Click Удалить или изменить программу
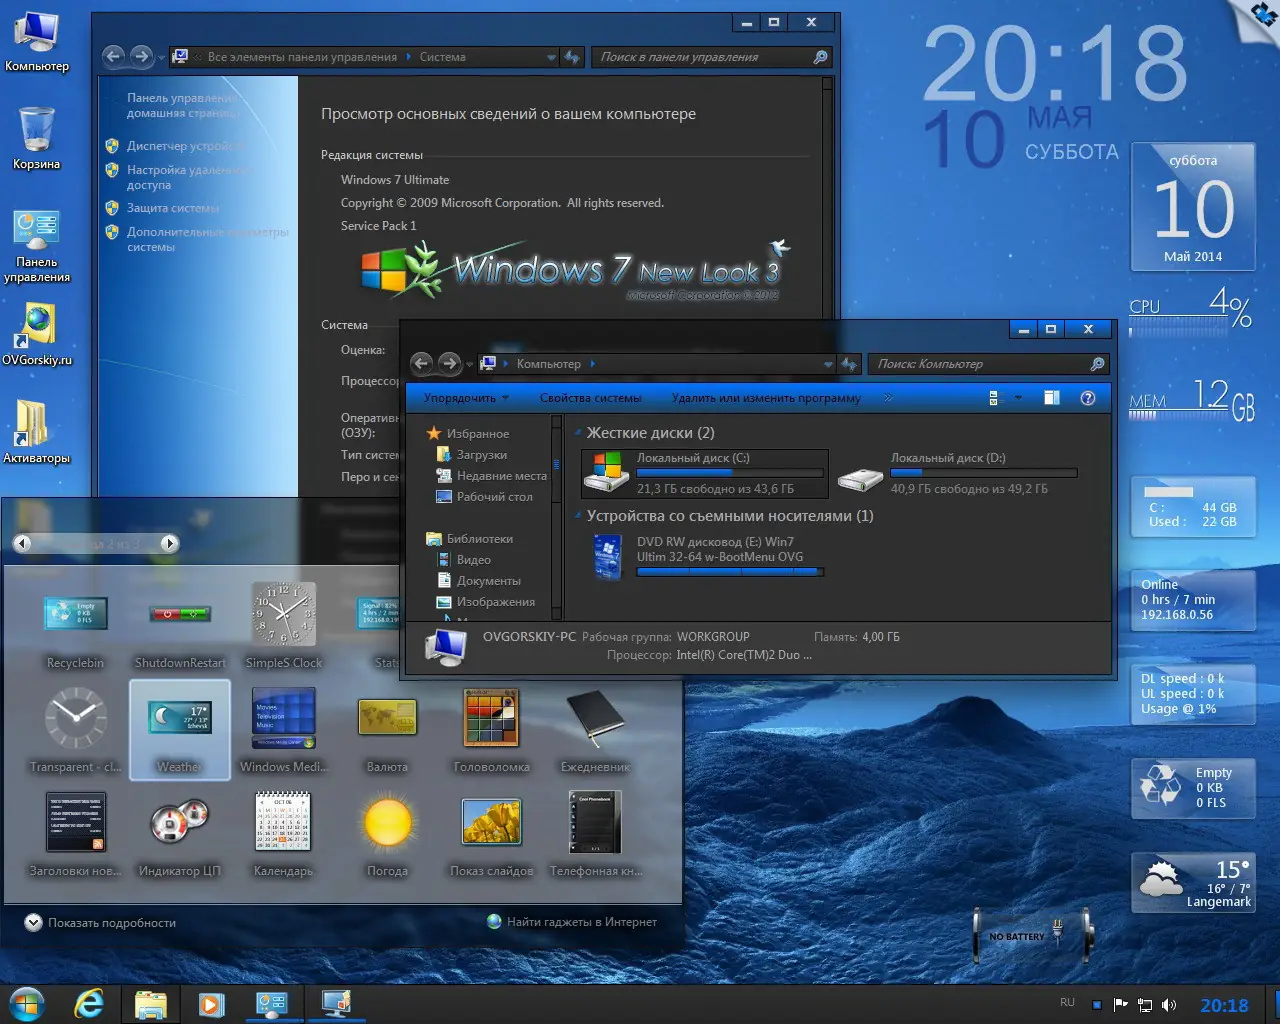This screenshot has height=1024, width=1280. pyautogui.click(x=765, y=398)
